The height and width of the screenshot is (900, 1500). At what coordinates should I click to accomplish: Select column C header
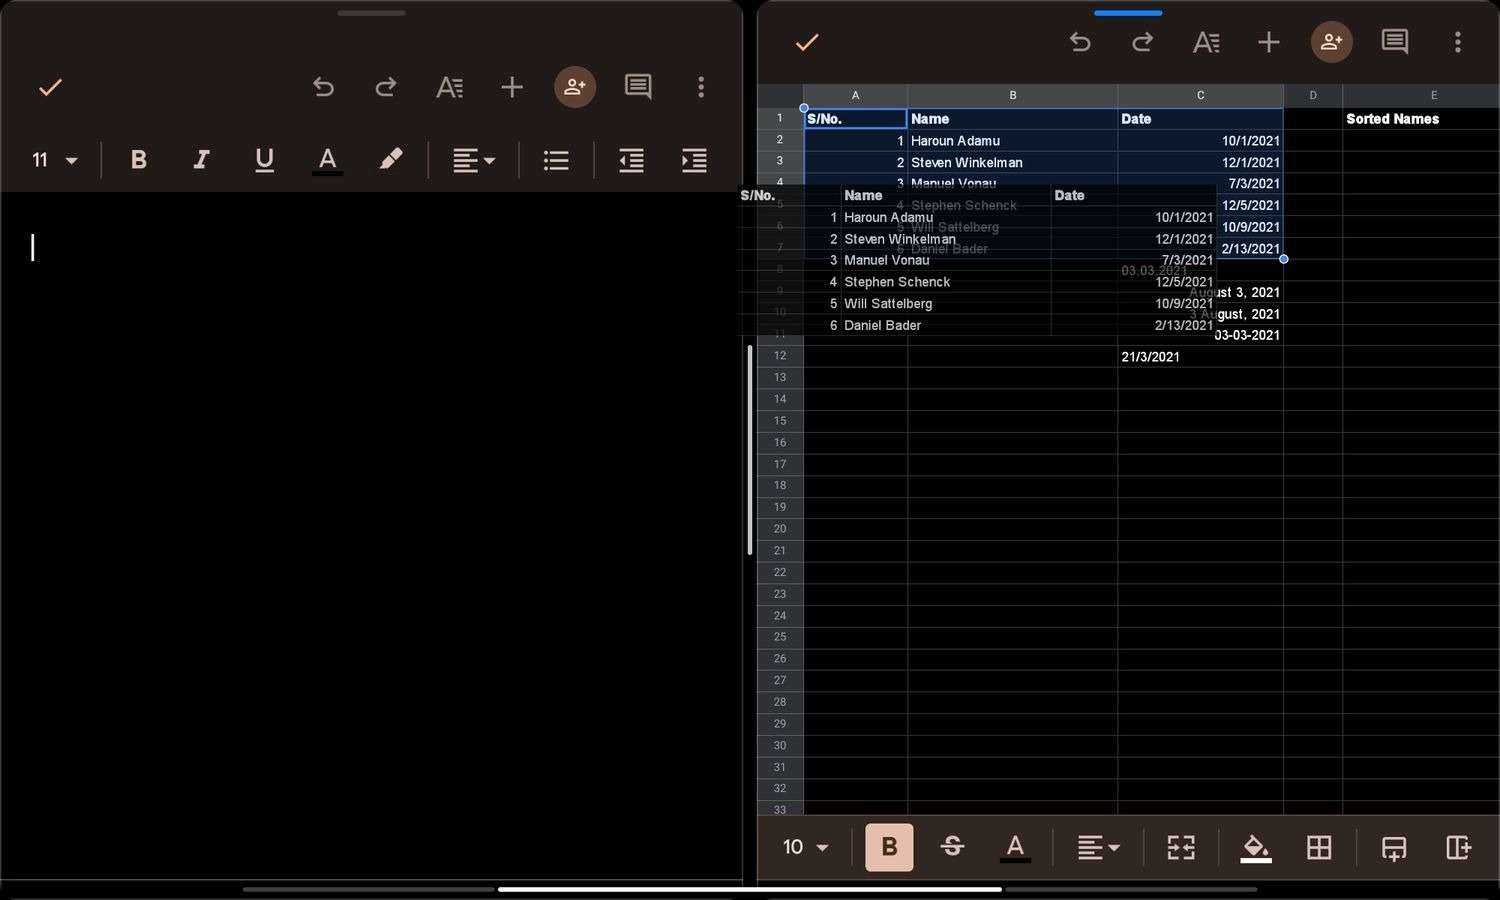1200,95
